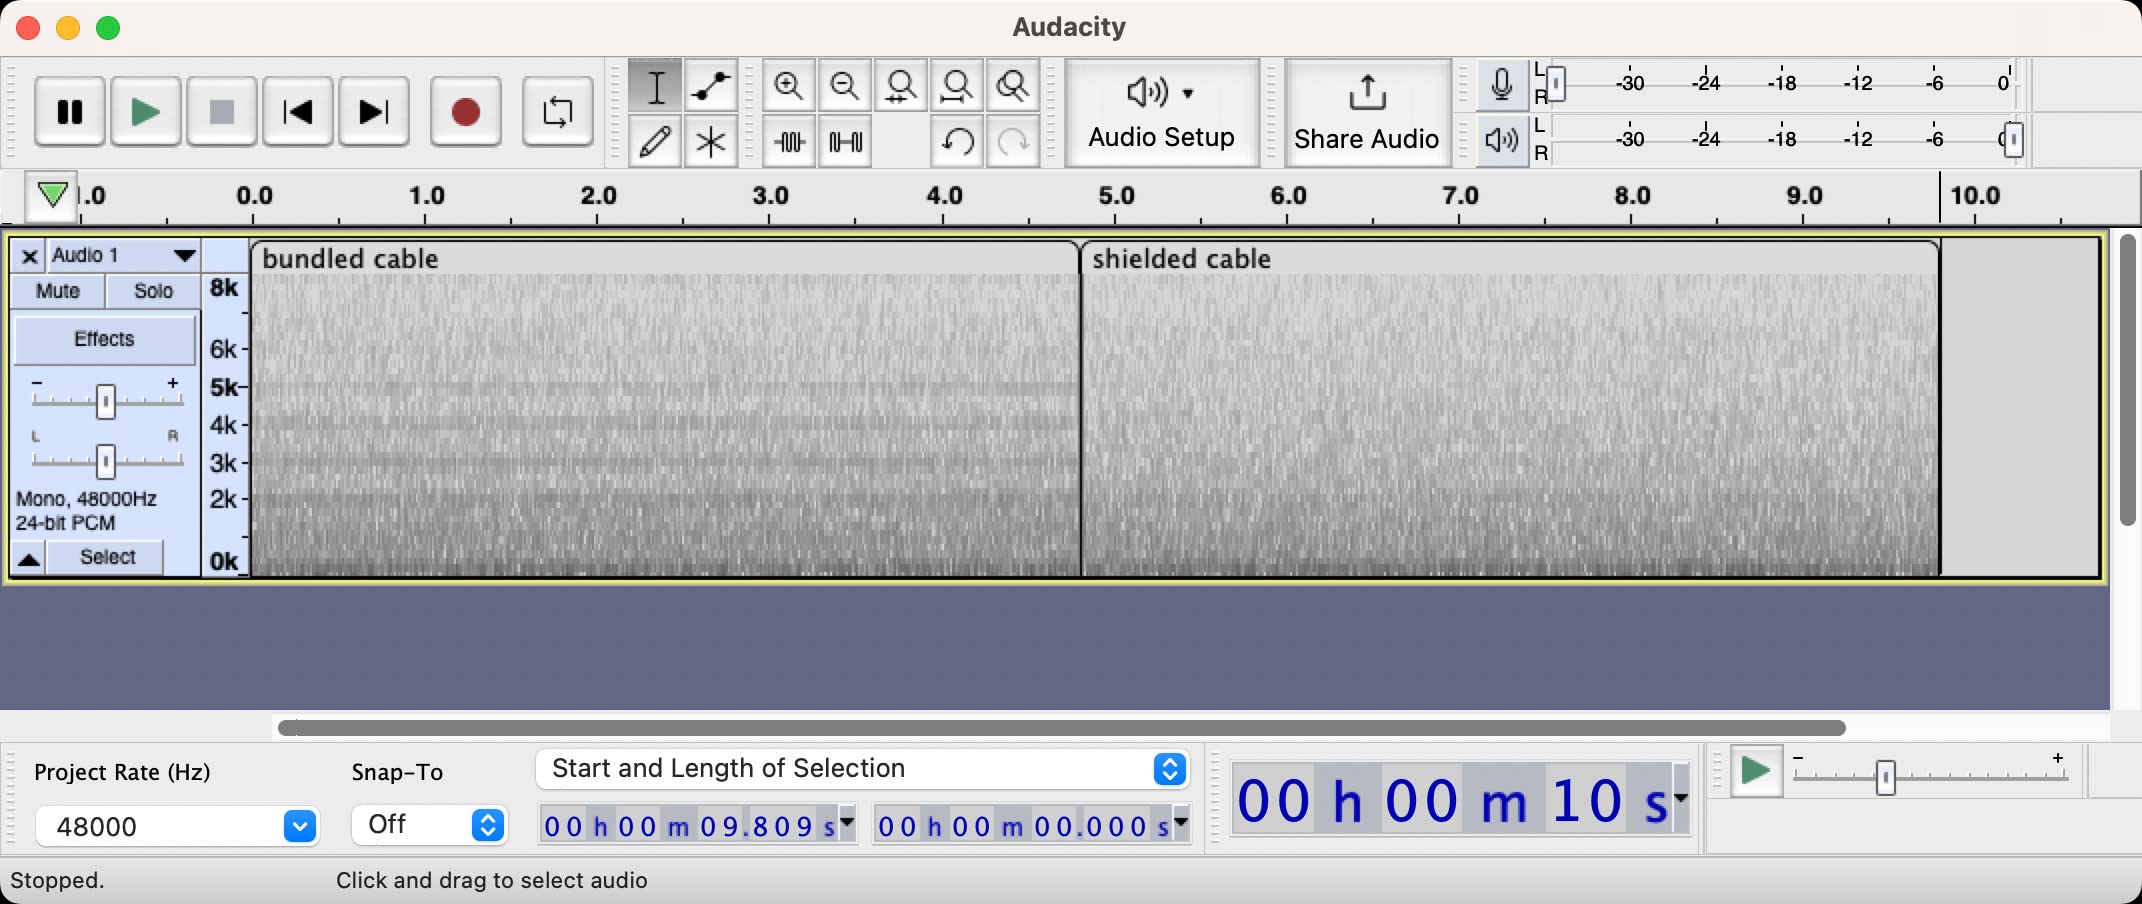2142x904 pixels.
Task: Click the Pause button
Action: point(70,112)
